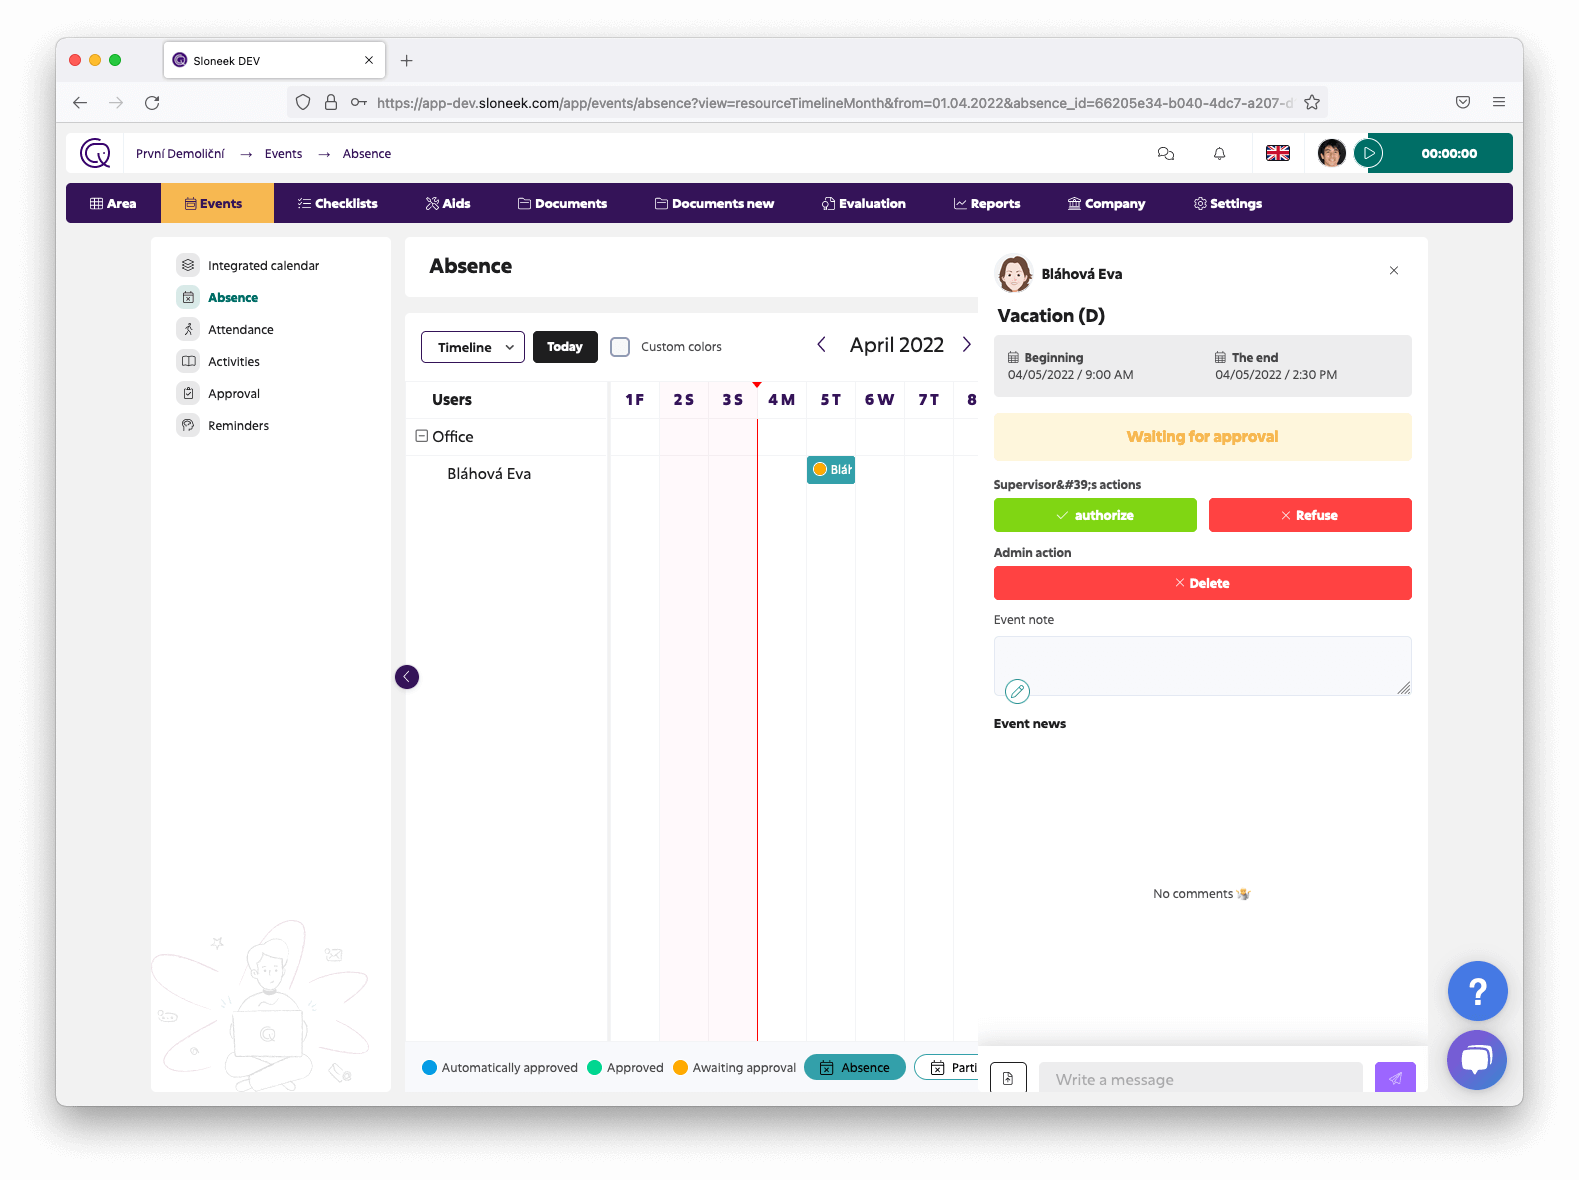Collapse the Office group in users list
Viewport: 1579px width, 1180px height.
(x=422, y=436)
